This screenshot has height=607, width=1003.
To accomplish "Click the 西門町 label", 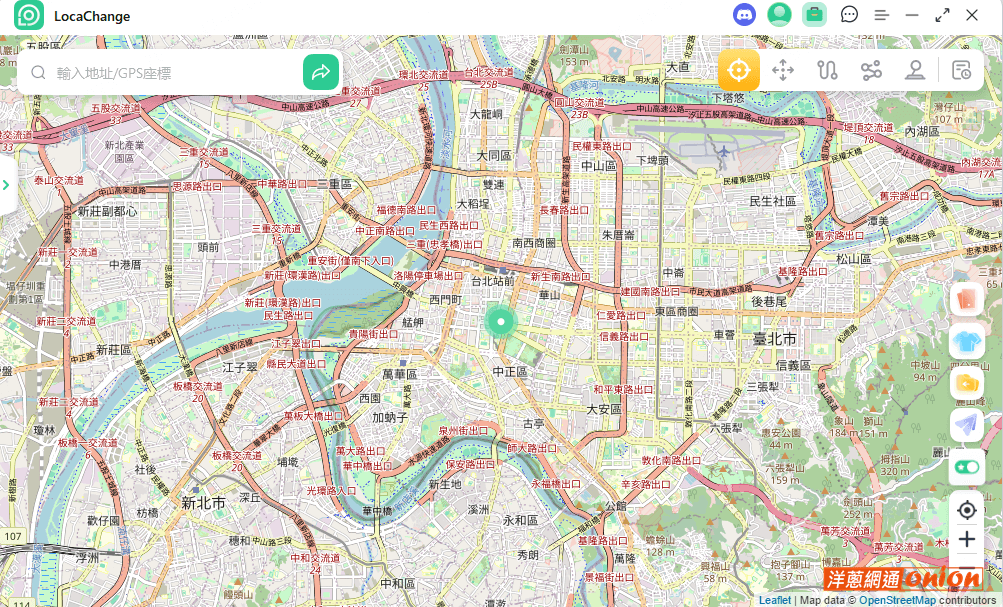I will [445, 299].
